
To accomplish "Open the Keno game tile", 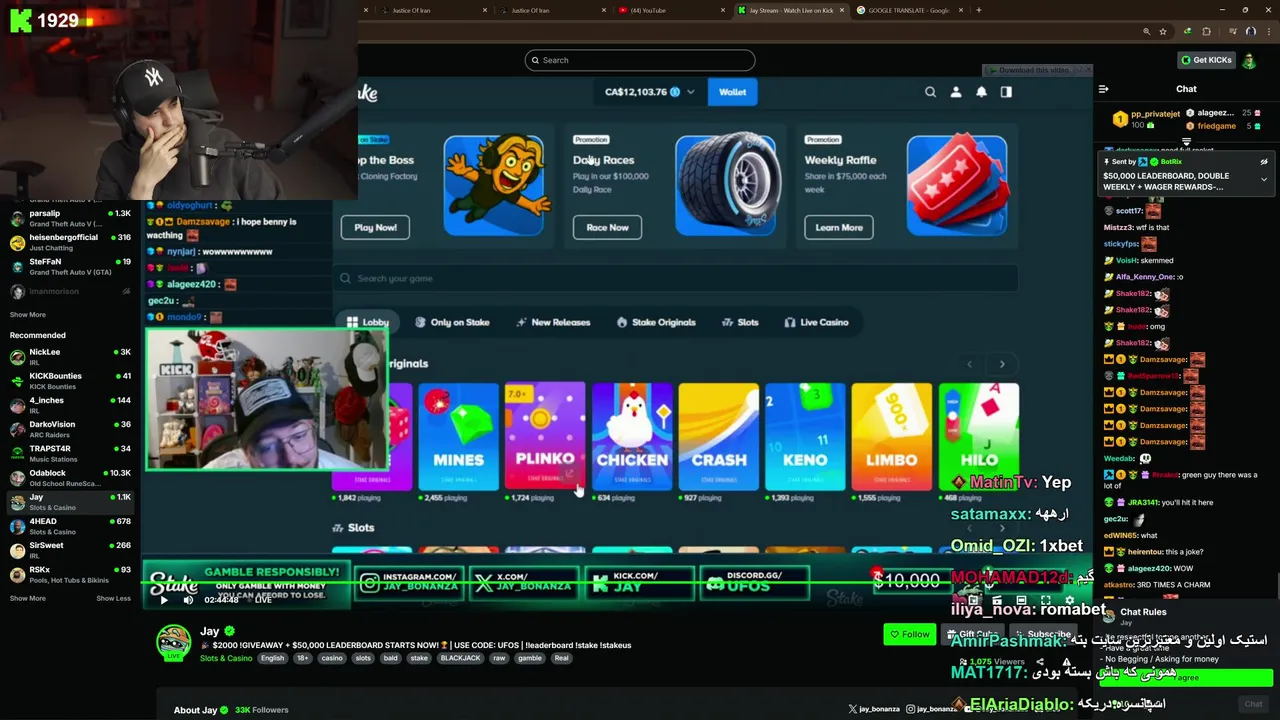I will click(x=805, y=436).
